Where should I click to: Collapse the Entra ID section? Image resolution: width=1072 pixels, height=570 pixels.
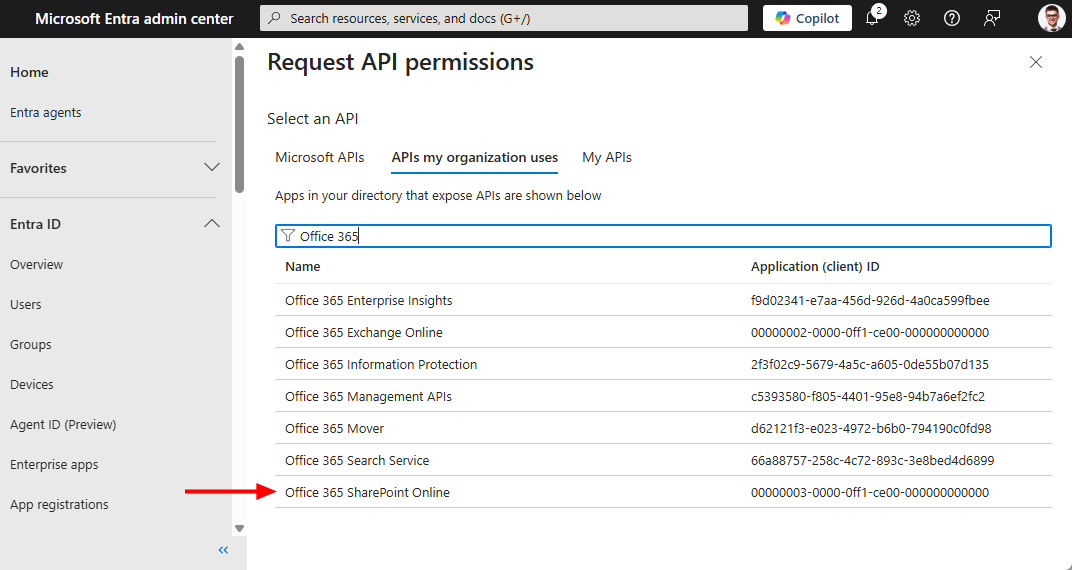pos(211,224)
